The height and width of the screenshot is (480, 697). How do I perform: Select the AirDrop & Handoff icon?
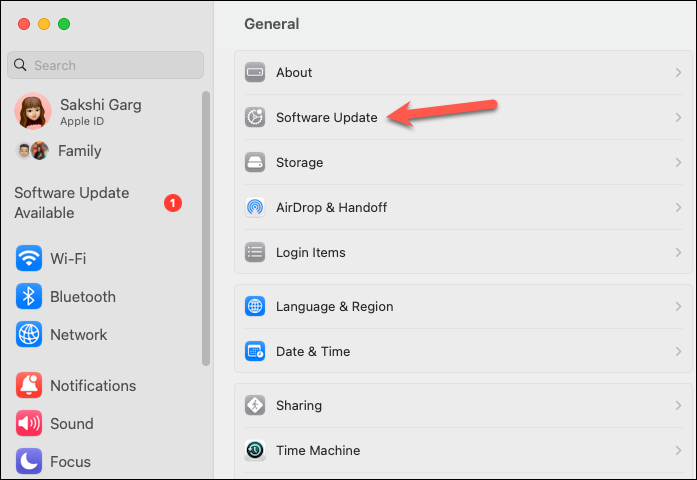tap(255, 207)
